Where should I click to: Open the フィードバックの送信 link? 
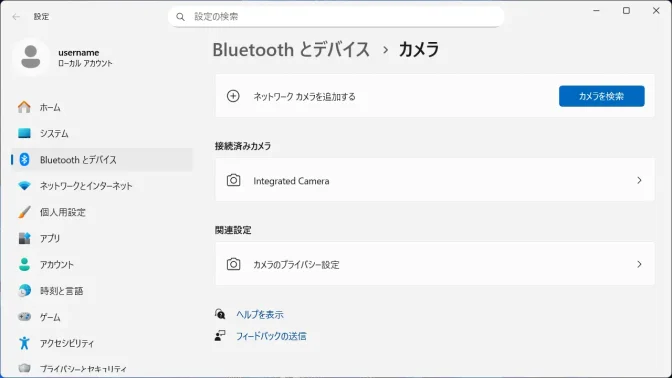(x=271, y=336)
